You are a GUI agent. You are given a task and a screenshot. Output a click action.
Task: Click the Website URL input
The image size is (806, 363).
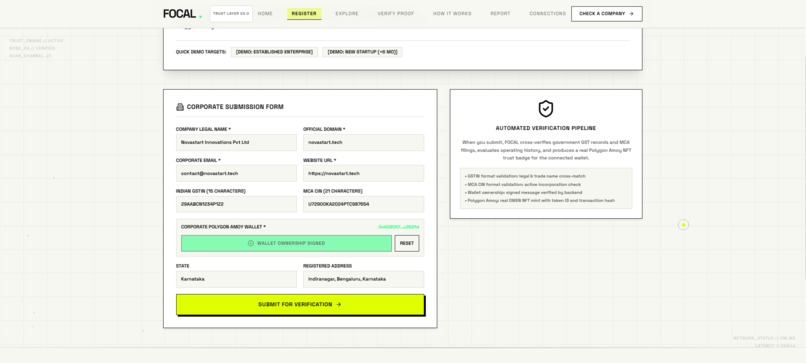(x=363, y=173)
